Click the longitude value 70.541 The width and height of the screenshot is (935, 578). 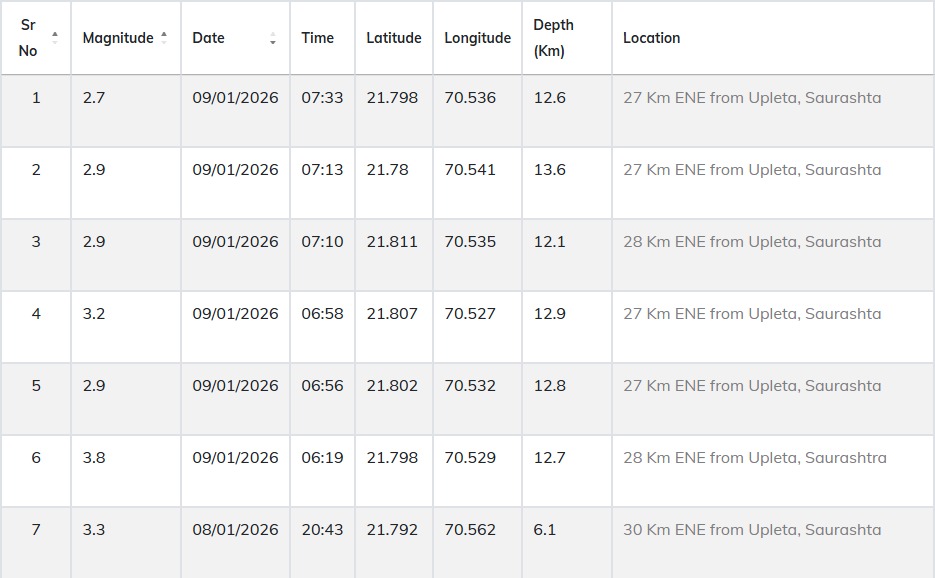click(470, 170)
